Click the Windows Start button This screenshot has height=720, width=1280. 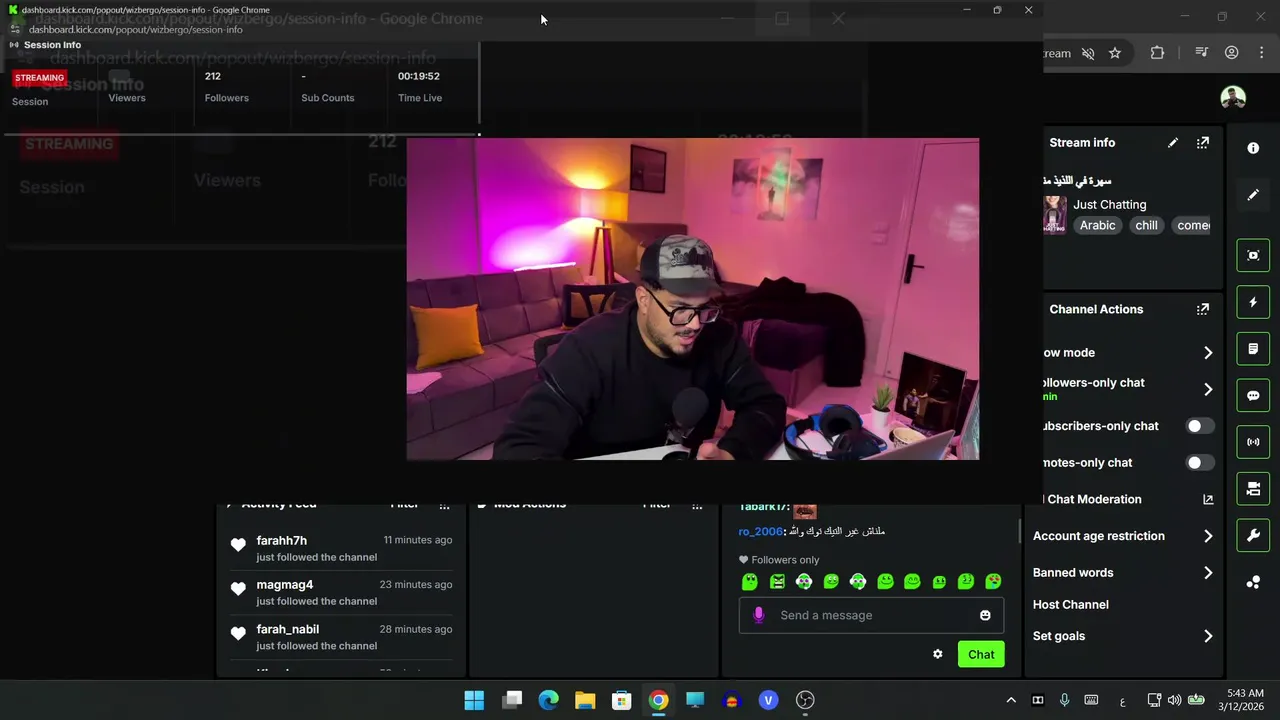pyautogui.click(x=474, y=700)
